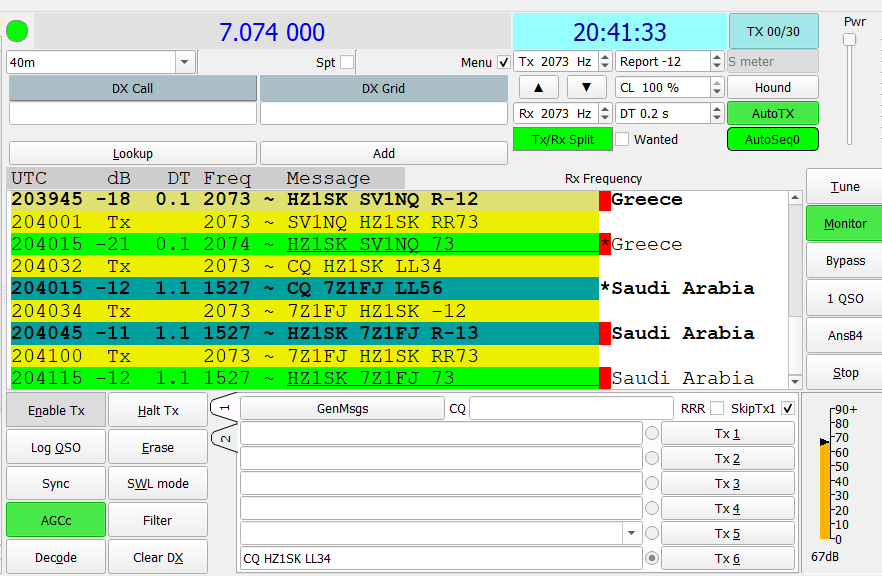Click the Rx Frequency list scrollbar
Image resolution: width=882 pixels, height=576 pixels.
(x=795, y=289)
